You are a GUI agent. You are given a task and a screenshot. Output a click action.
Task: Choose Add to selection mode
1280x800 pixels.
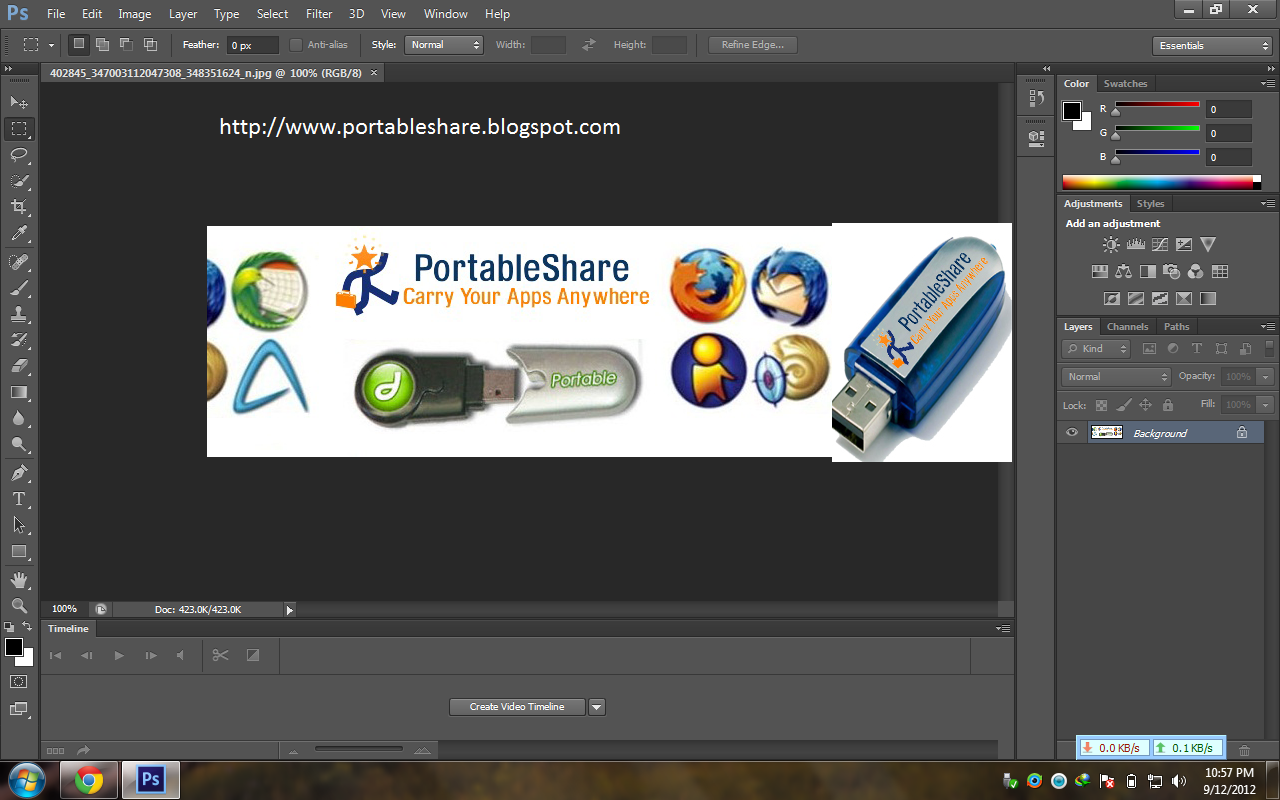coord(103,45)
